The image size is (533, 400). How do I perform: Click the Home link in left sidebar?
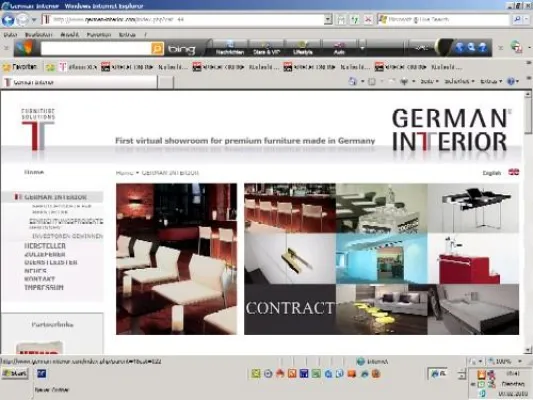(34, 172)
